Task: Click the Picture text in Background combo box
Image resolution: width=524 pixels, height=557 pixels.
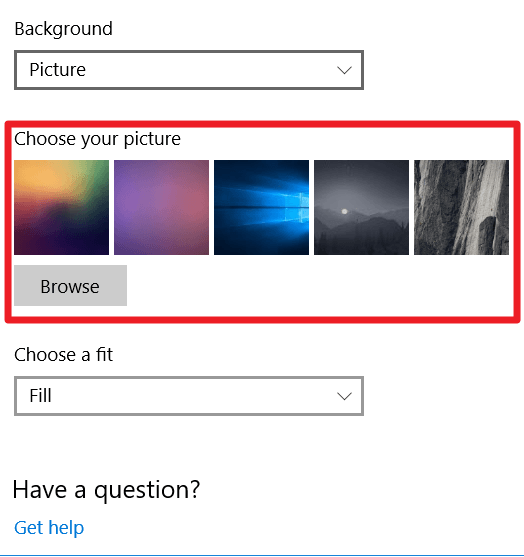Action: [x=58, y=70]
